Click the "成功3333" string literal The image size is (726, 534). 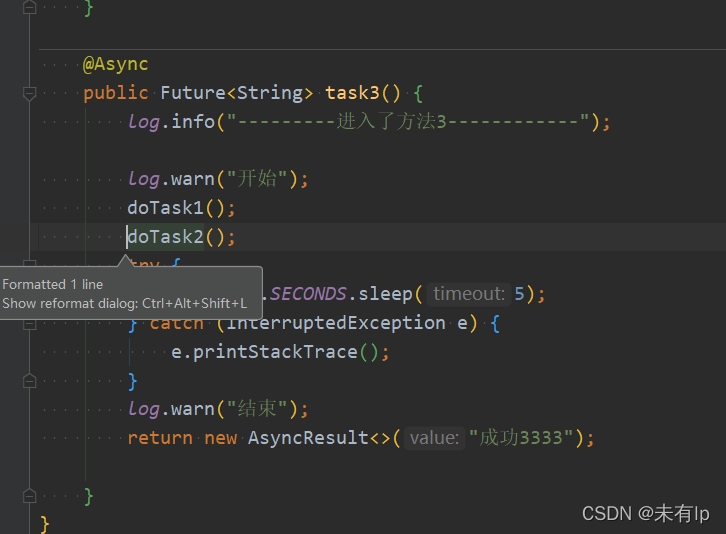pyautogui.click(x=521, y=438)
